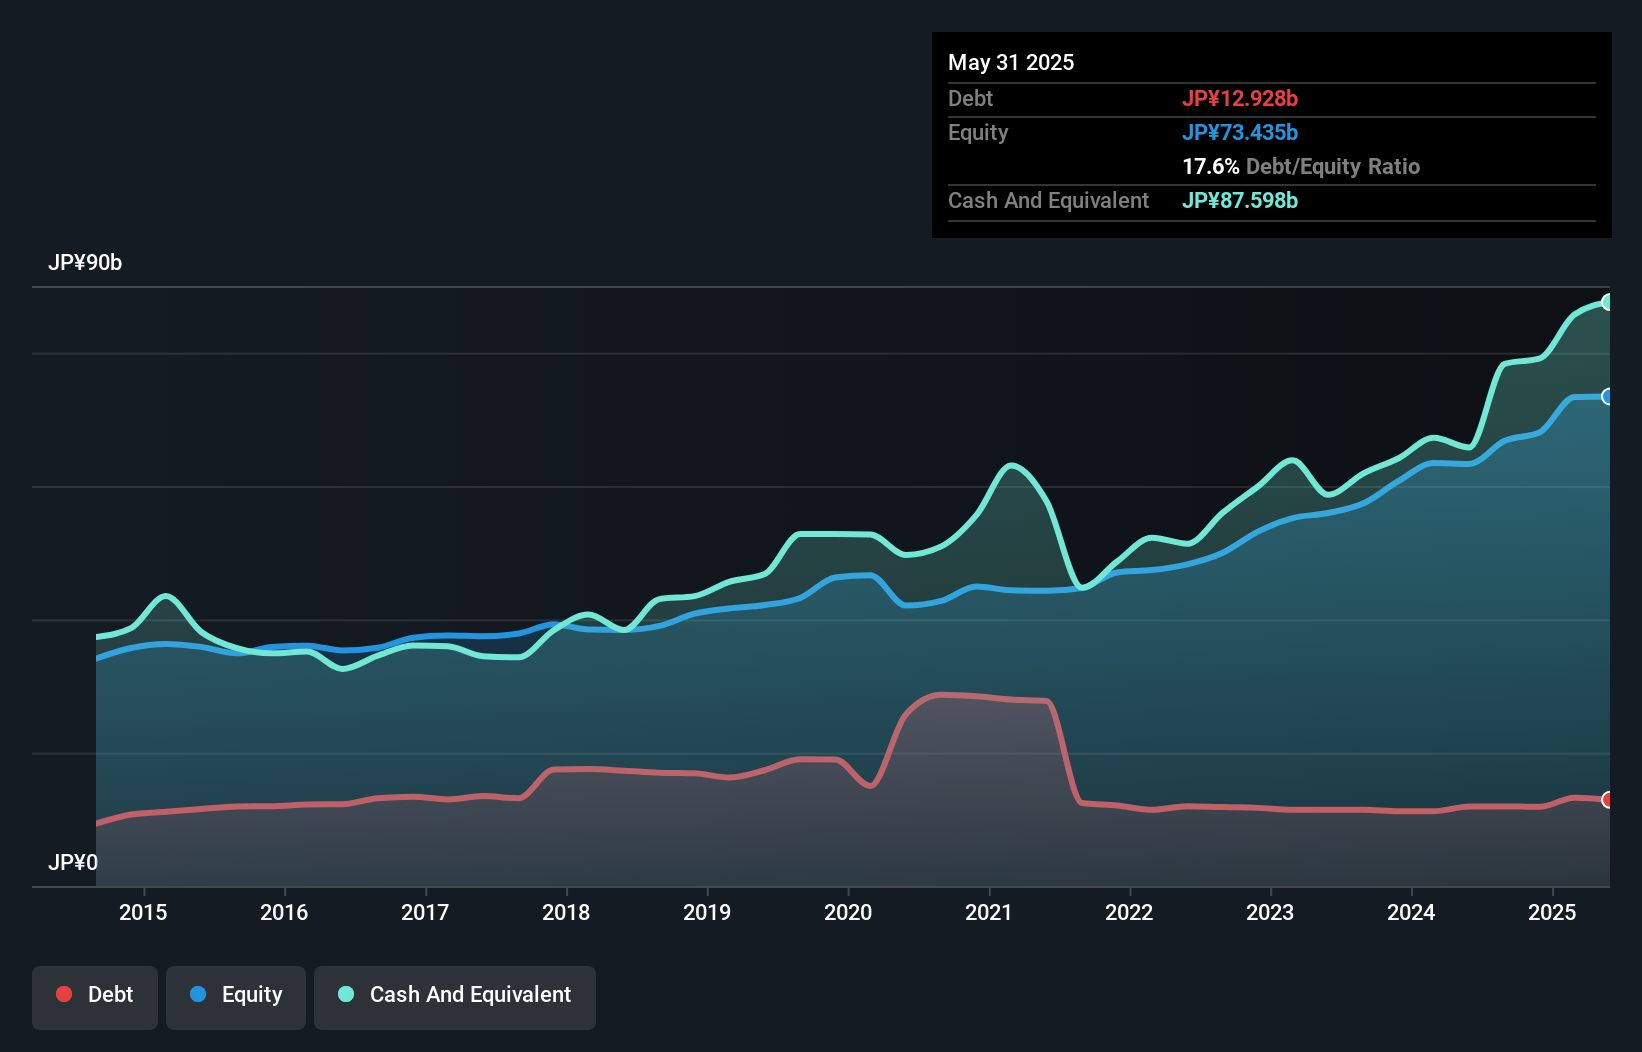The image size is (1642, 1052).
Task: Click the red Debt legend dot
Action: click(64, 994)
